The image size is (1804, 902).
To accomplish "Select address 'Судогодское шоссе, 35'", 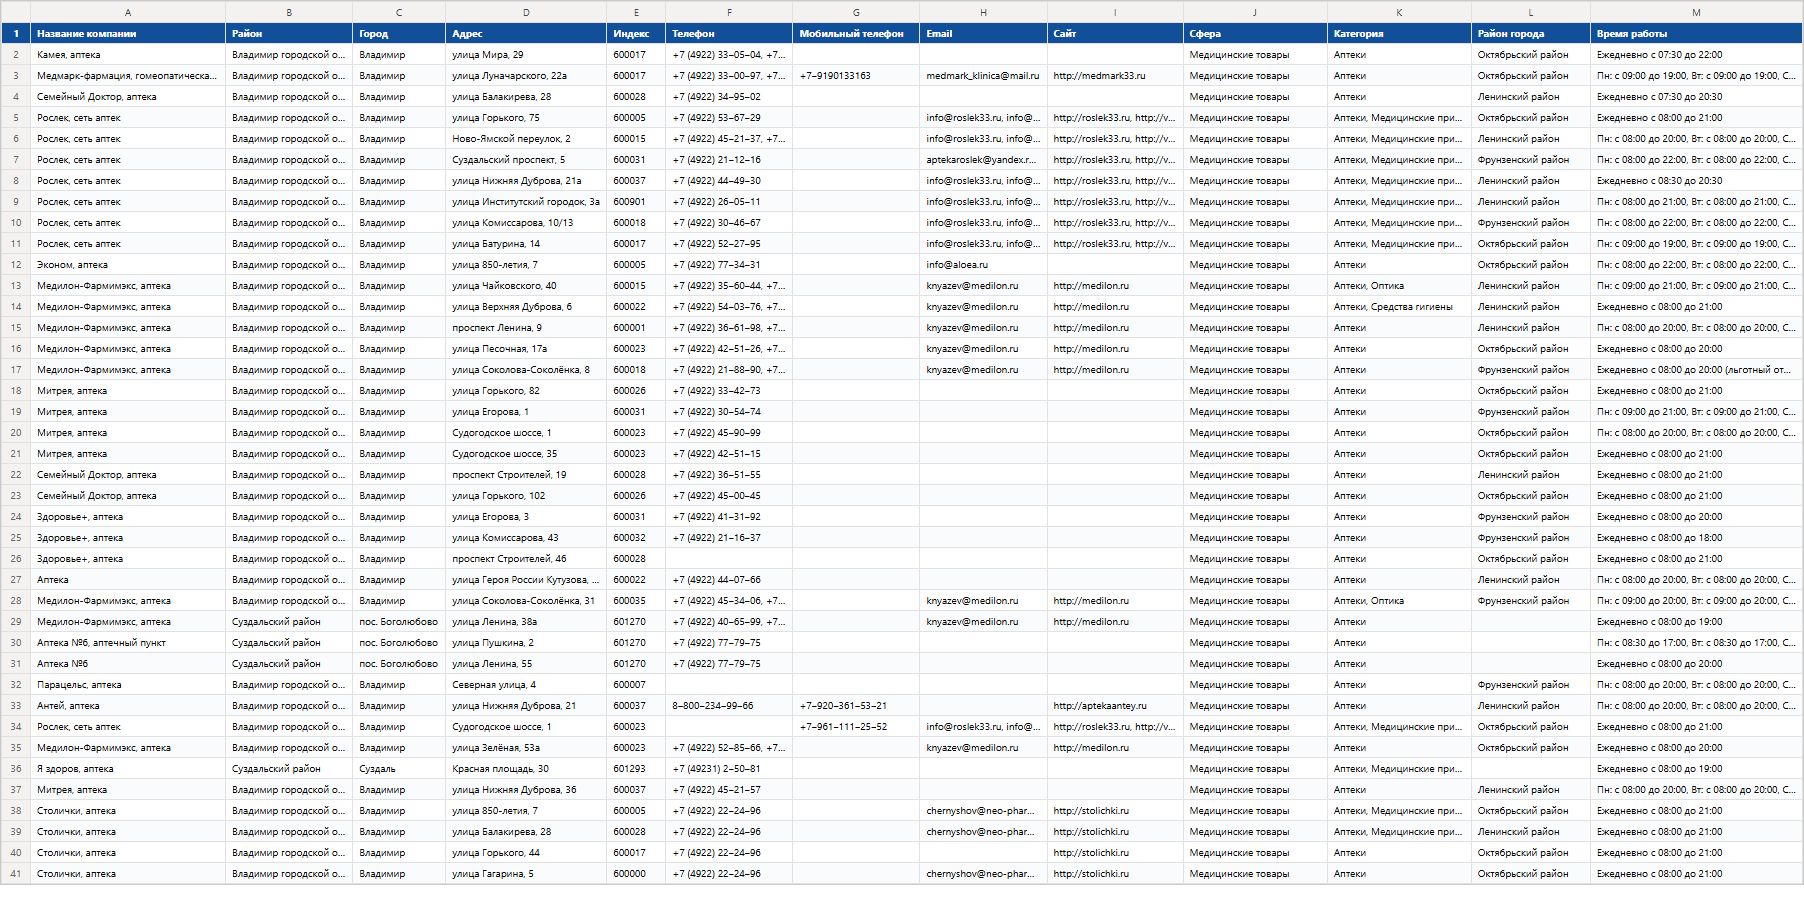I will [526, 454].
